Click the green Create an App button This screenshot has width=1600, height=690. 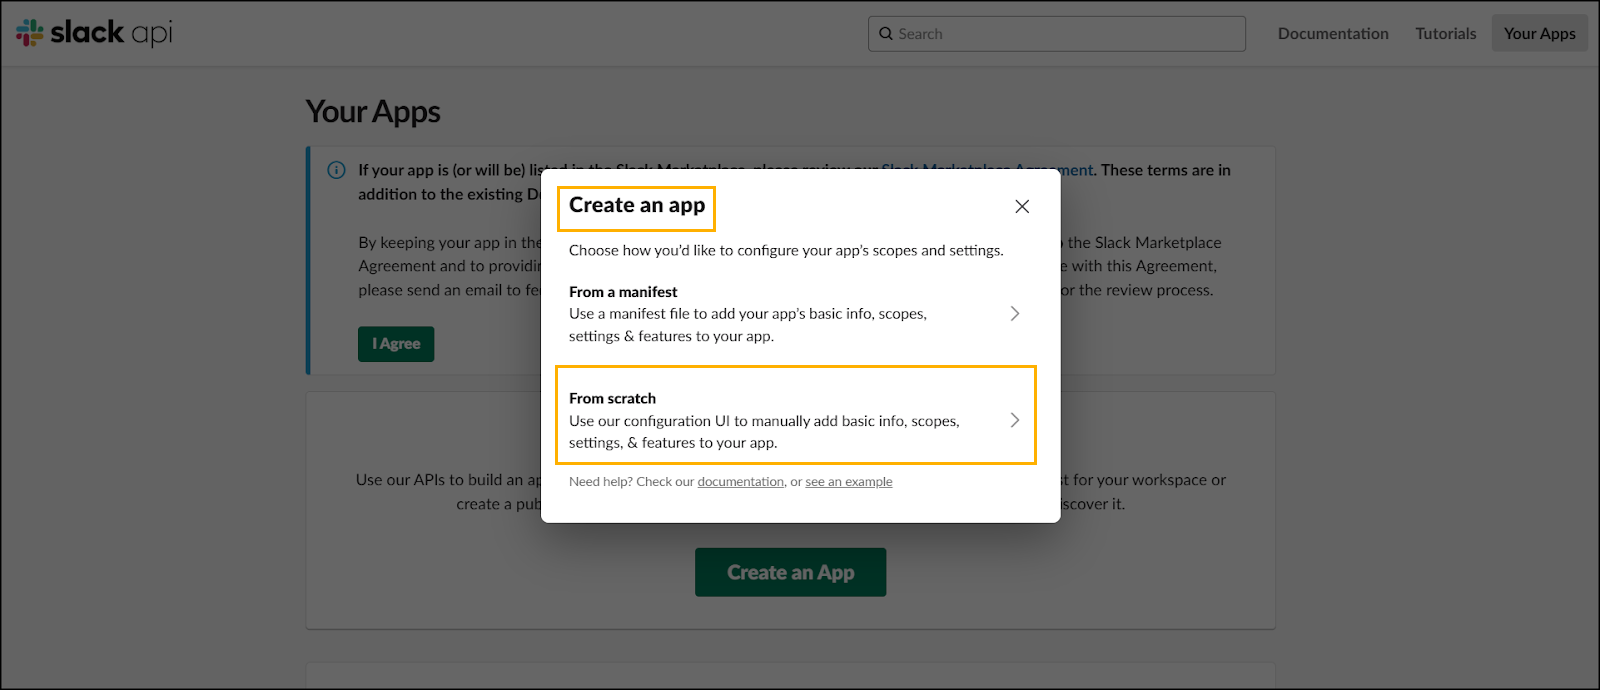pos(791,572)
